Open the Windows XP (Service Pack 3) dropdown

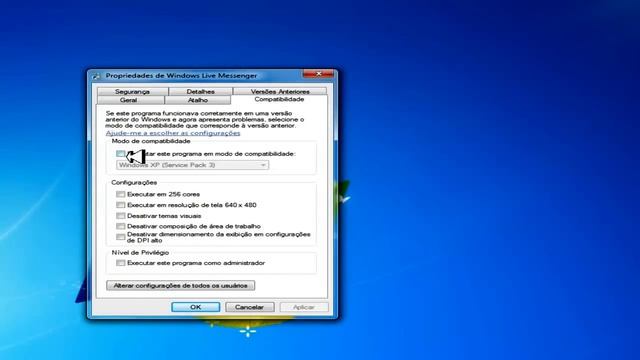pyautogui.click(x=193, y=165)
